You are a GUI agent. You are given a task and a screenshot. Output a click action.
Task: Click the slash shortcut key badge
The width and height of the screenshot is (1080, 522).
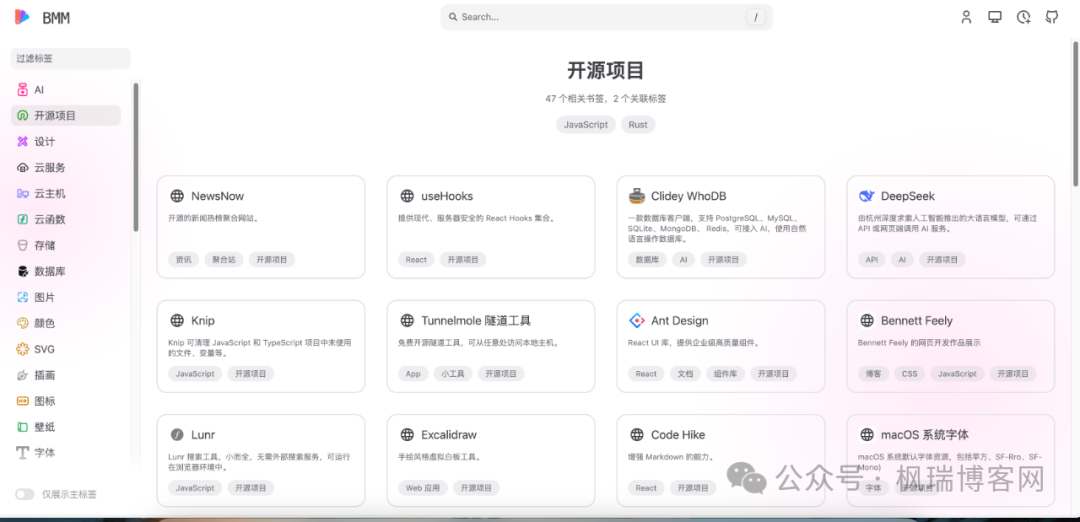click(756, 17)
